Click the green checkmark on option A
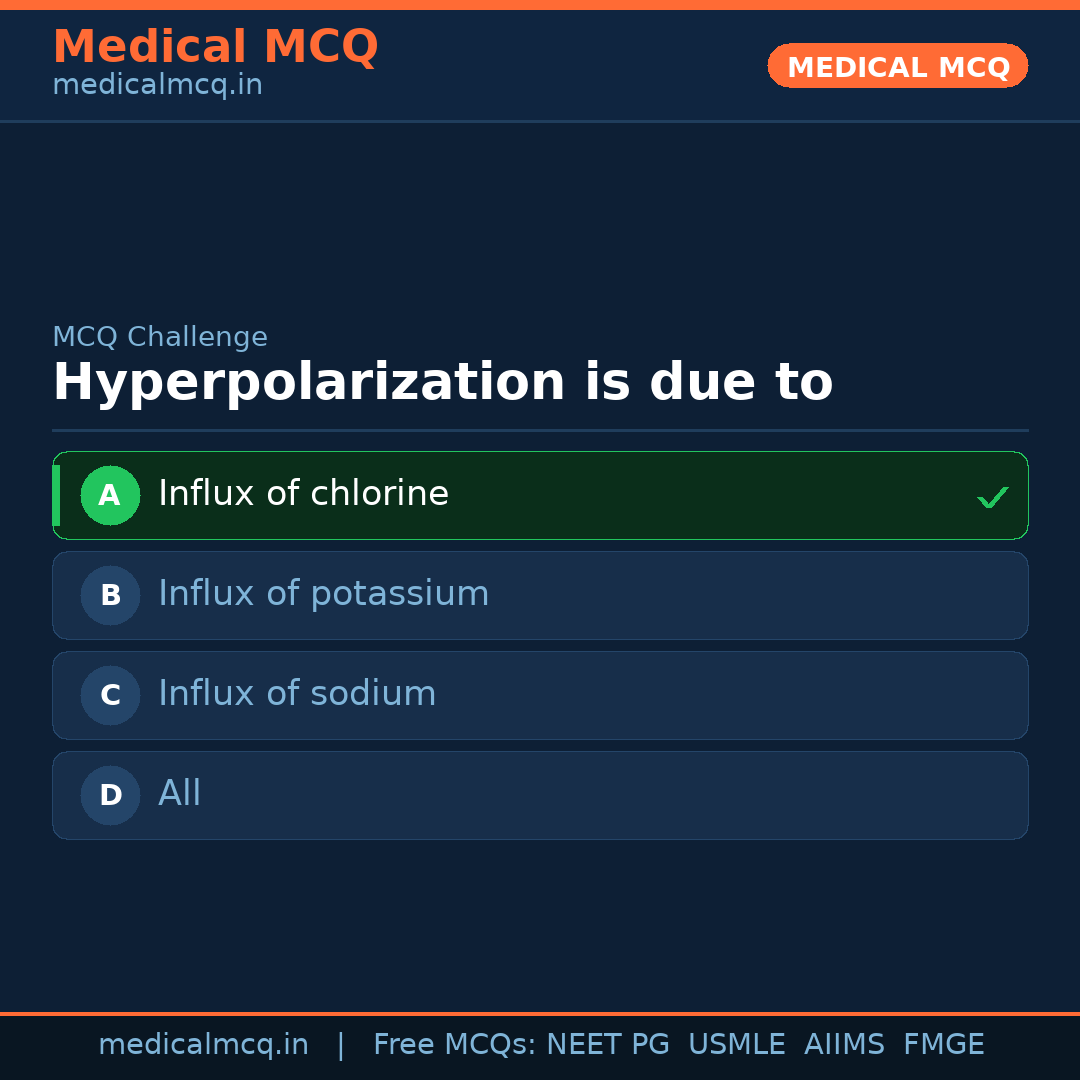Image resolution: width=1080 pixels, height=1080 pixels. tap(992, 497)
